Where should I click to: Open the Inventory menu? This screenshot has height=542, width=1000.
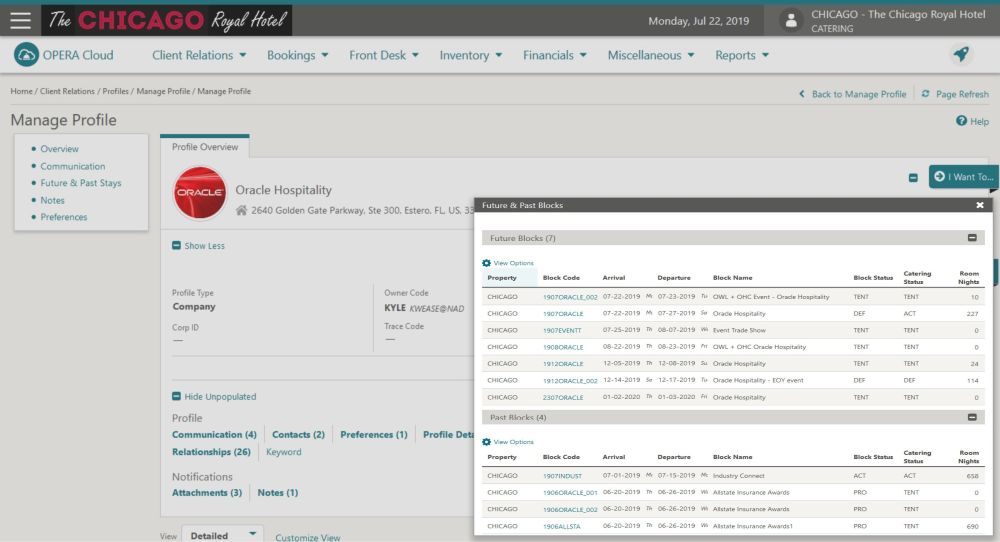pyautogui.click(x=471, y=55)
